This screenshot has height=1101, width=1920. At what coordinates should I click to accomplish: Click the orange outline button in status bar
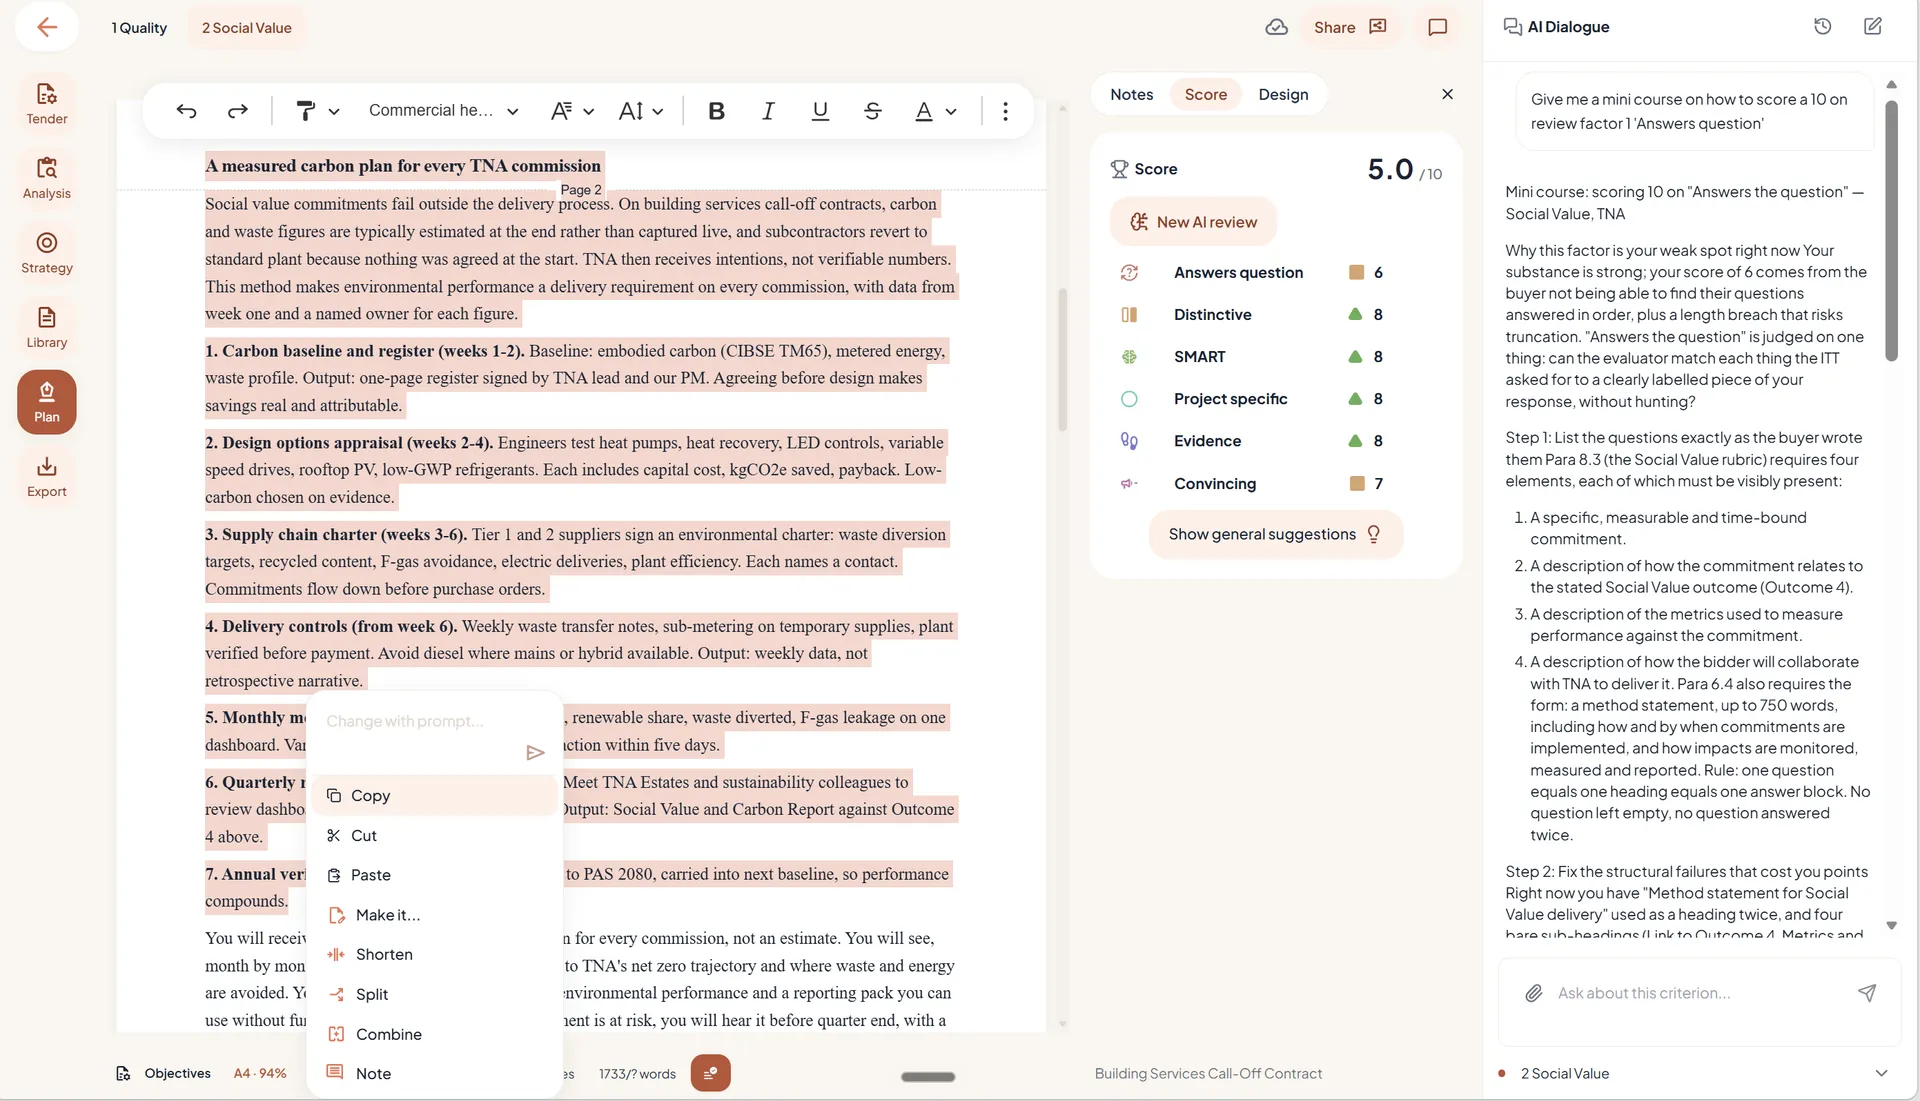(710, 1073)
